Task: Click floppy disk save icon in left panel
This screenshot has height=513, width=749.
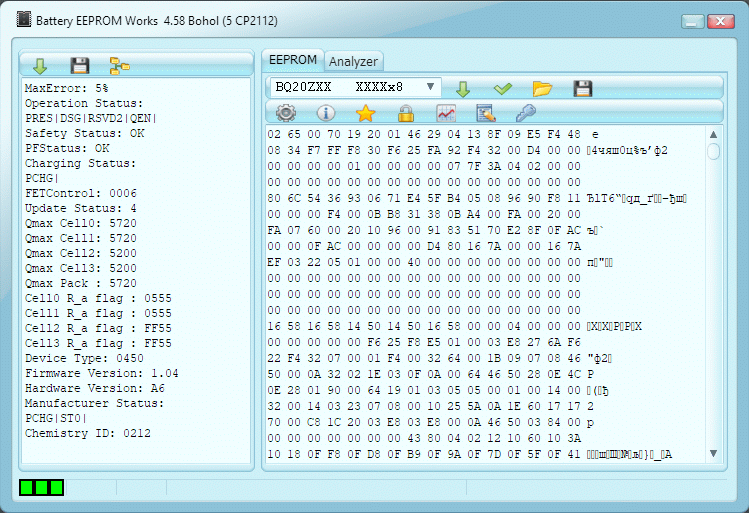Action: [80, 65]
